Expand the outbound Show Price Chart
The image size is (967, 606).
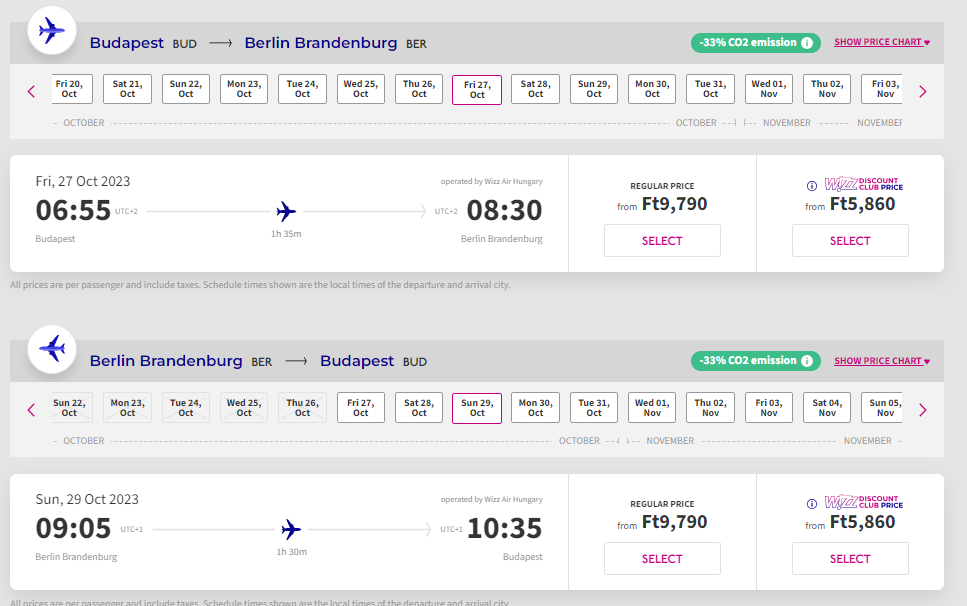tap(882, 43)
